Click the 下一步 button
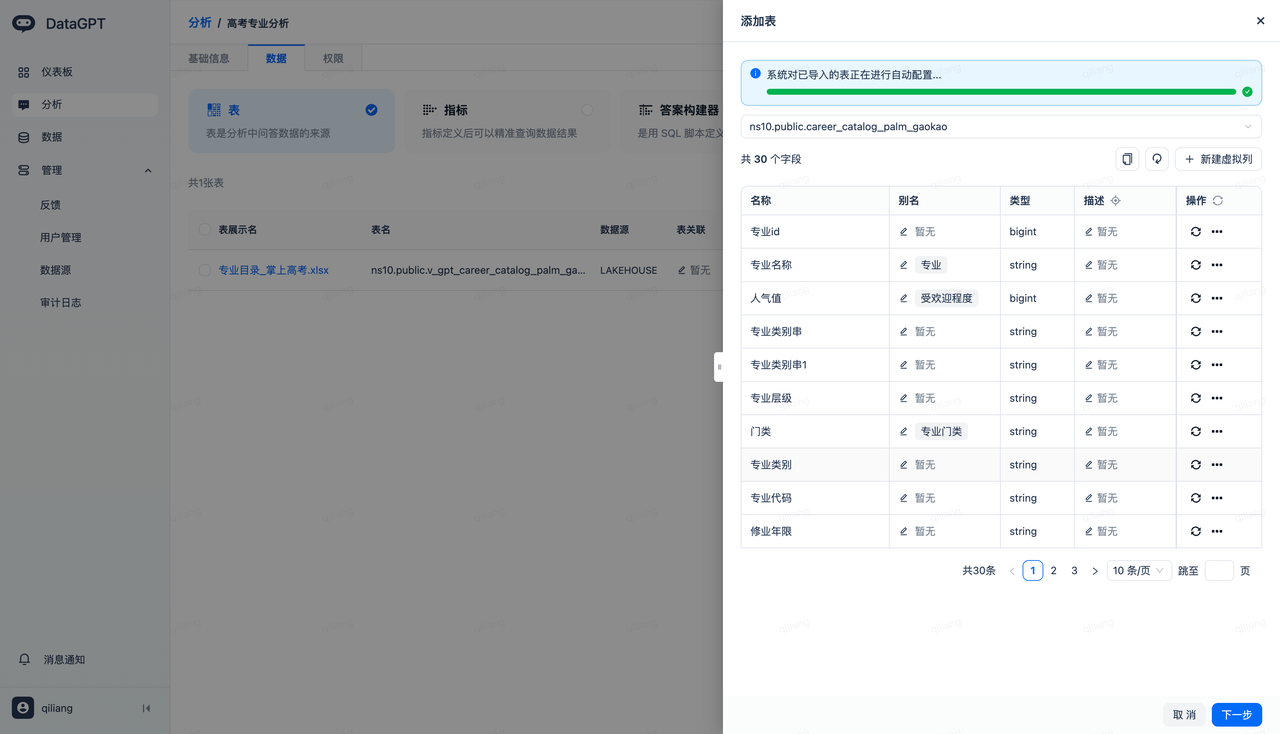Viewport: 1280px width, 734px height. pos(1236,715)
